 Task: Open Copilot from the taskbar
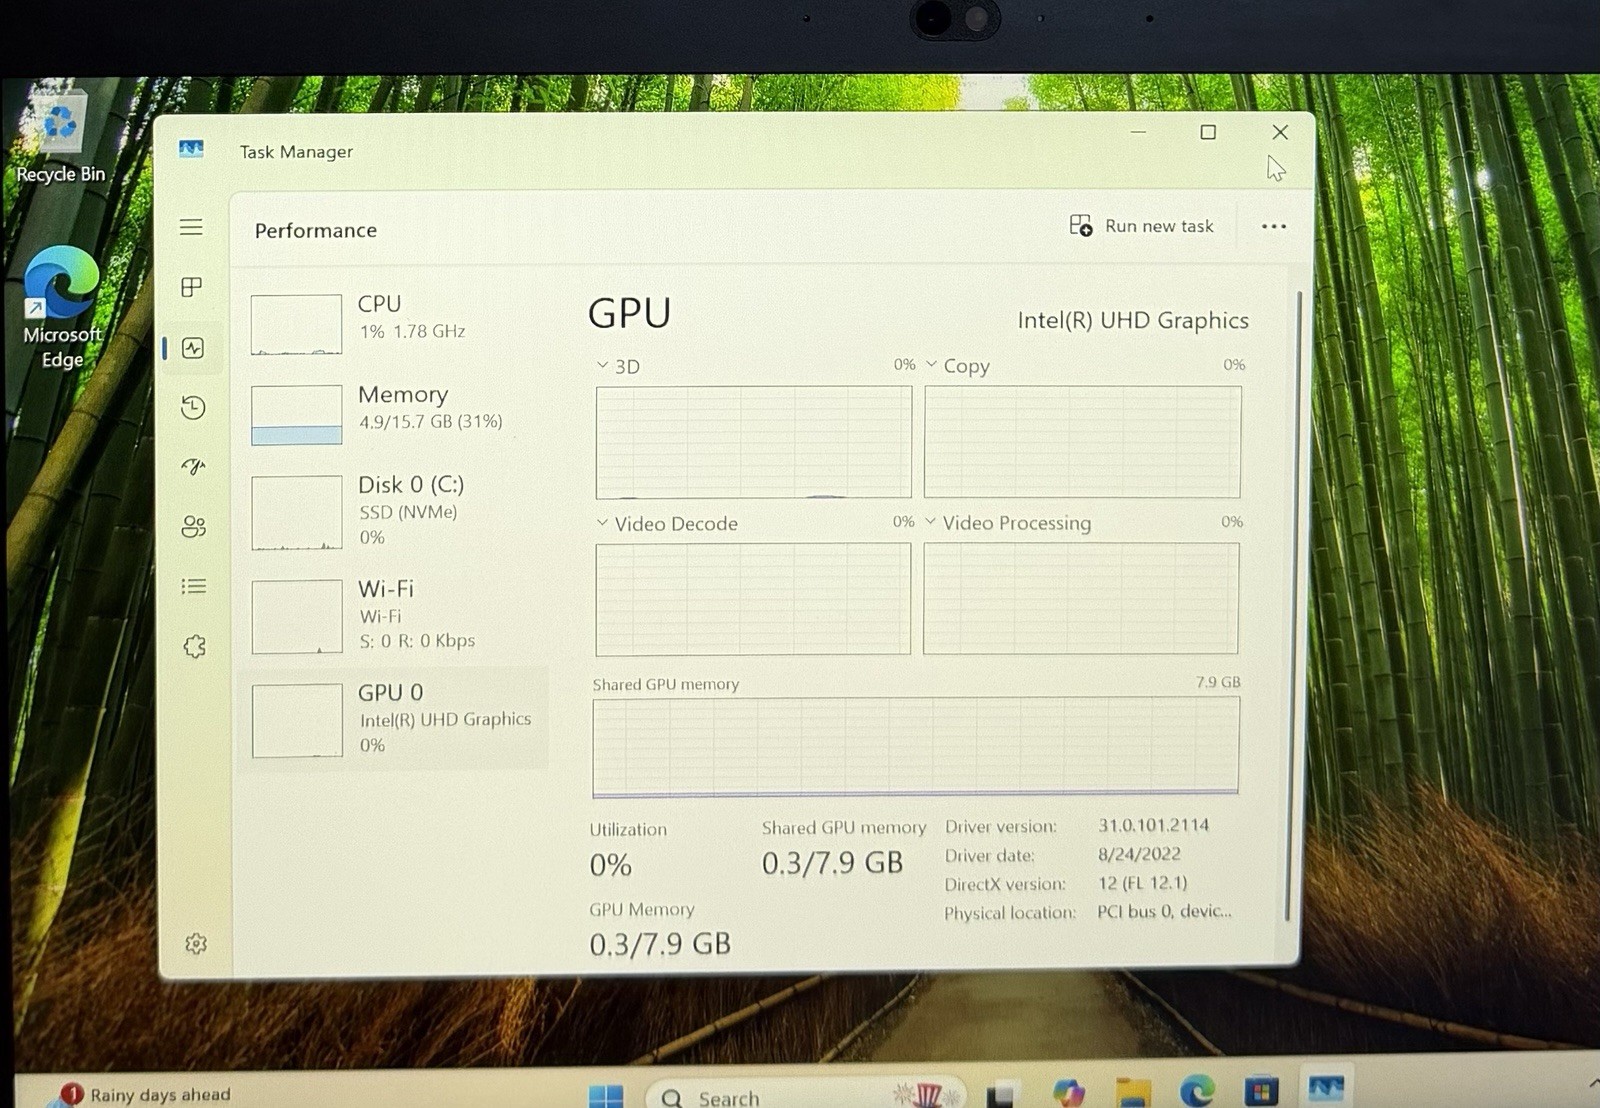pos(1068,1092)
